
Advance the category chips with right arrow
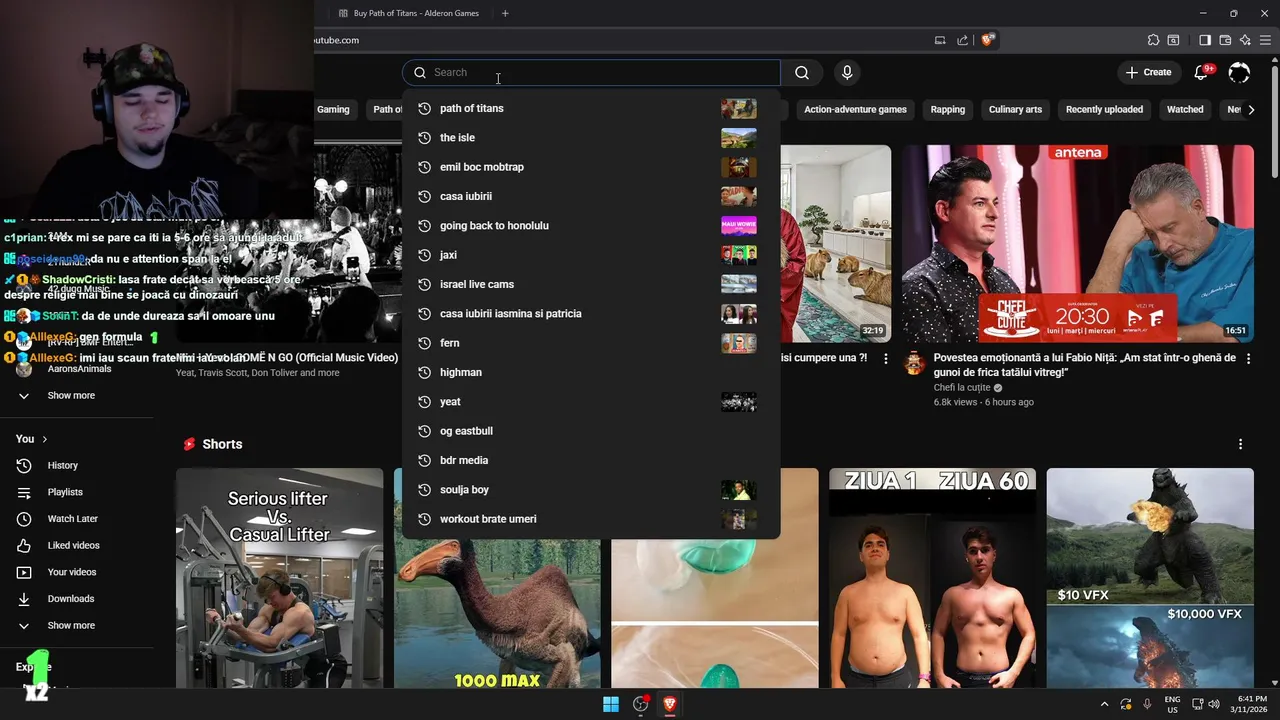[x=1250, y=110]
